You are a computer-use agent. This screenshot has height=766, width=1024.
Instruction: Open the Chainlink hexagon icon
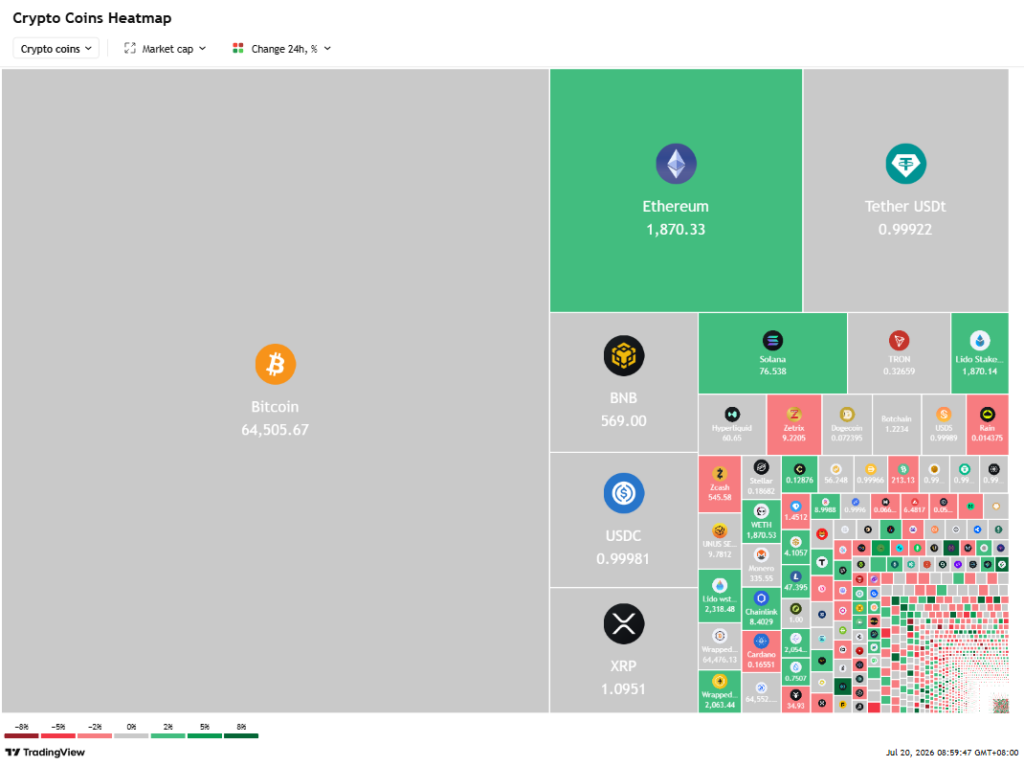(761, 598)
